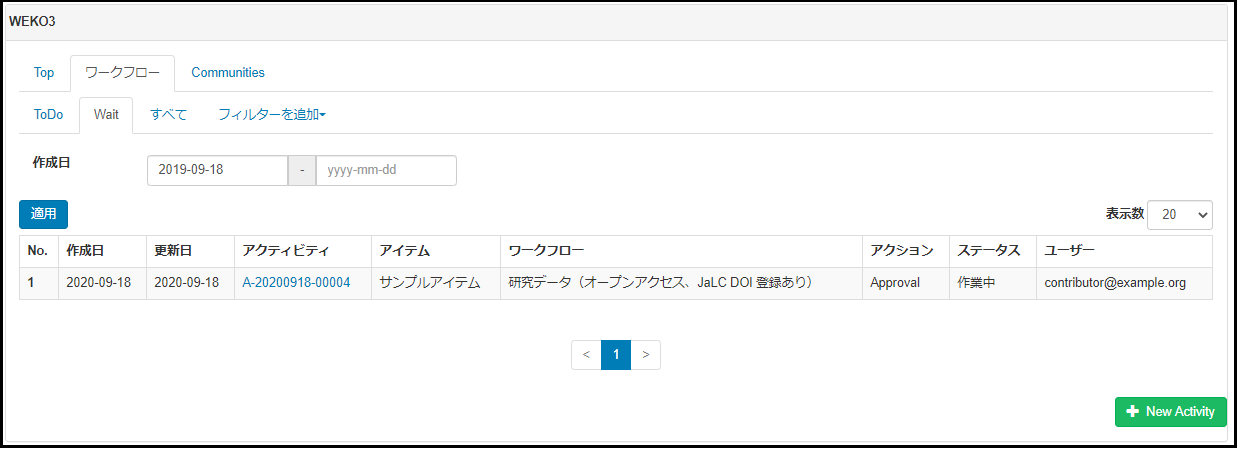Click the plus icon on New Activity

pyautogui.click(x=1132, y=412)
